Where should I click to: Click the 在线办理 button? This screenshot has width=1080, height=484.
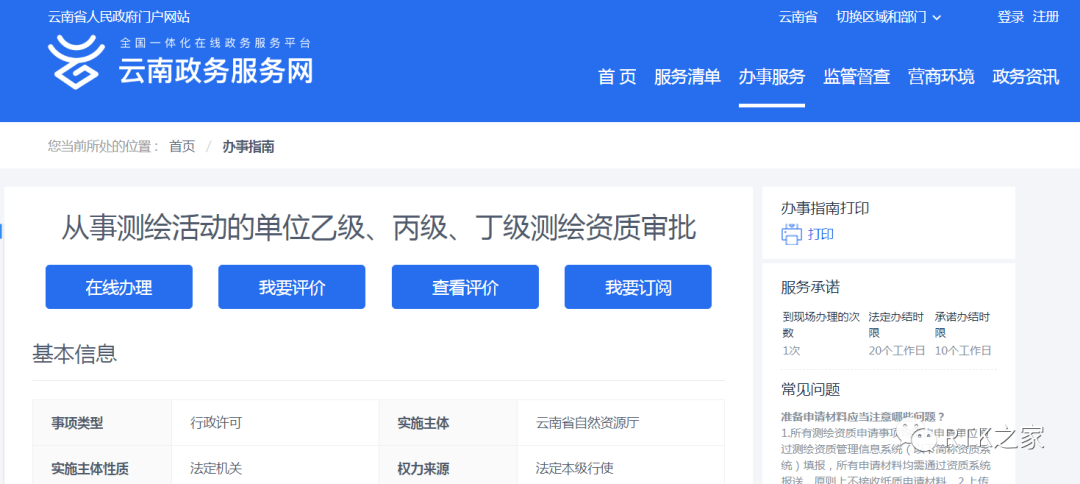[119, 287]
